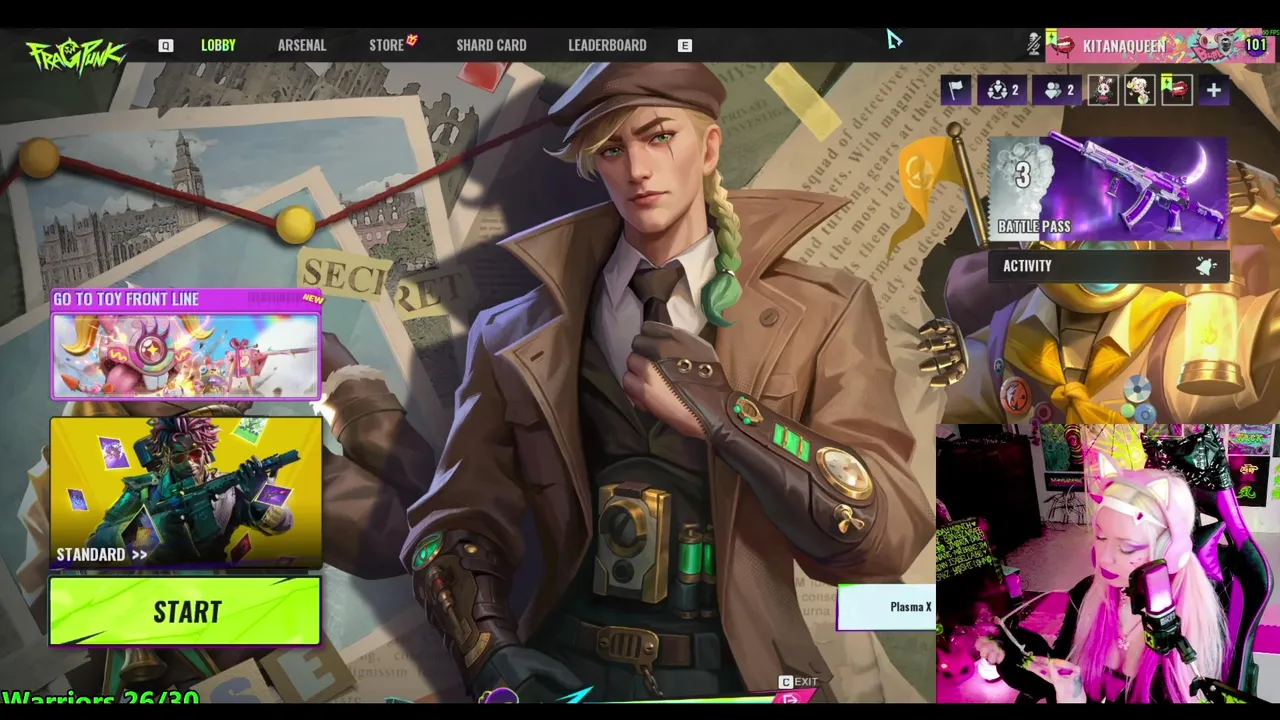Select the STANDARD game mode card
Screen dimensions: 1280x720
pos(186,493)
